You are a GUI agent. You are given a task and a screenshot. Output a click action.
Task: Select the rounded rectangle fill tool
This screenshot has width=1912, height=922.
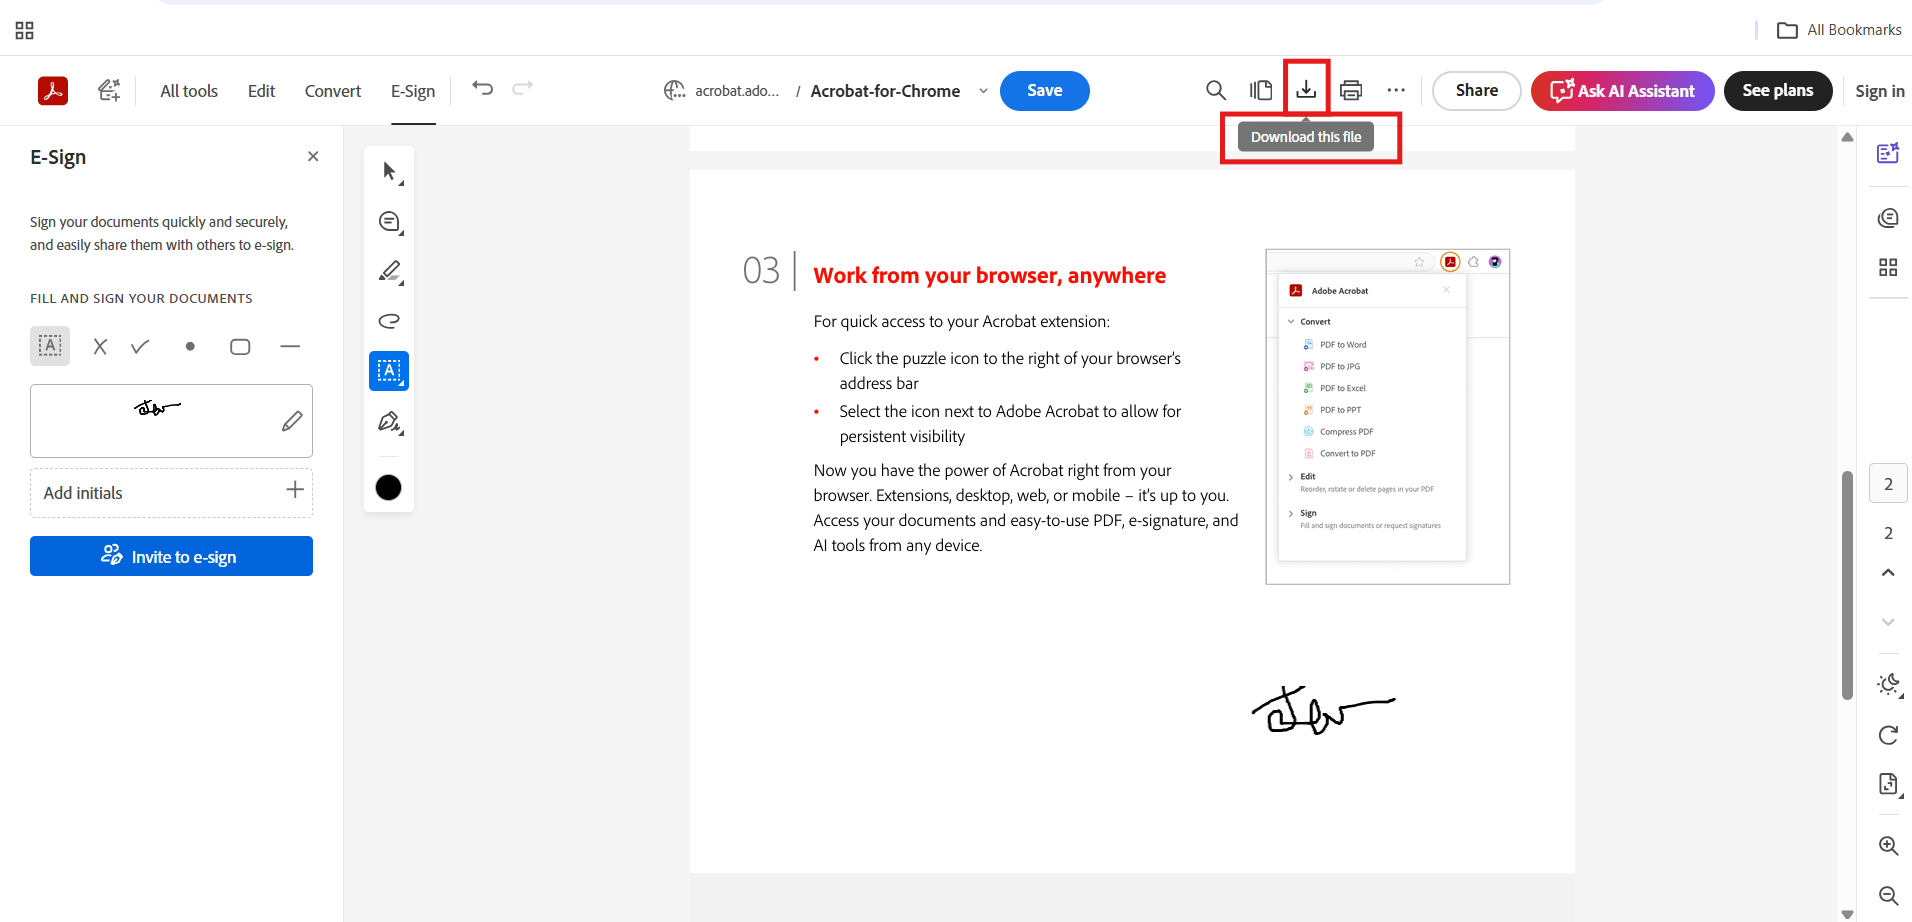pyautogui.click(x=240, y=347)
